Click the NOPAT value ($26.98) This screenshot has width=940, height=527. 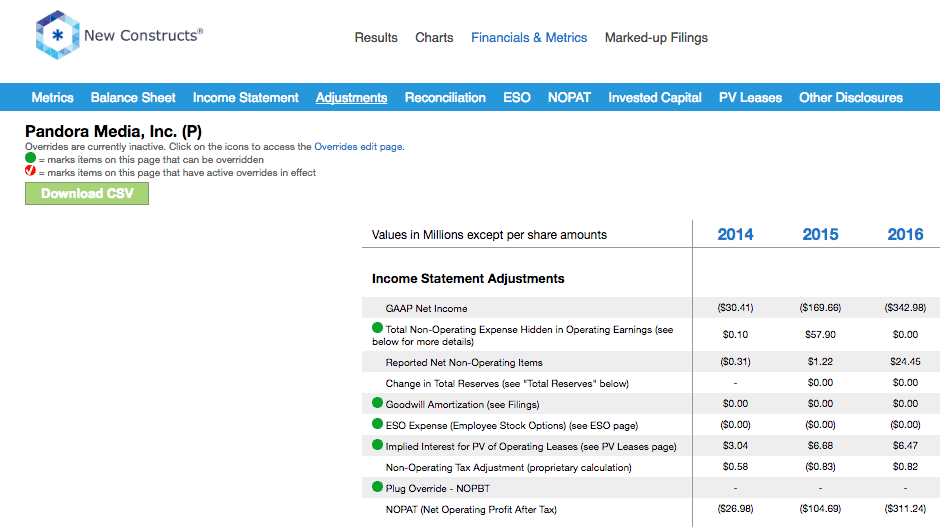pos(735,508)
